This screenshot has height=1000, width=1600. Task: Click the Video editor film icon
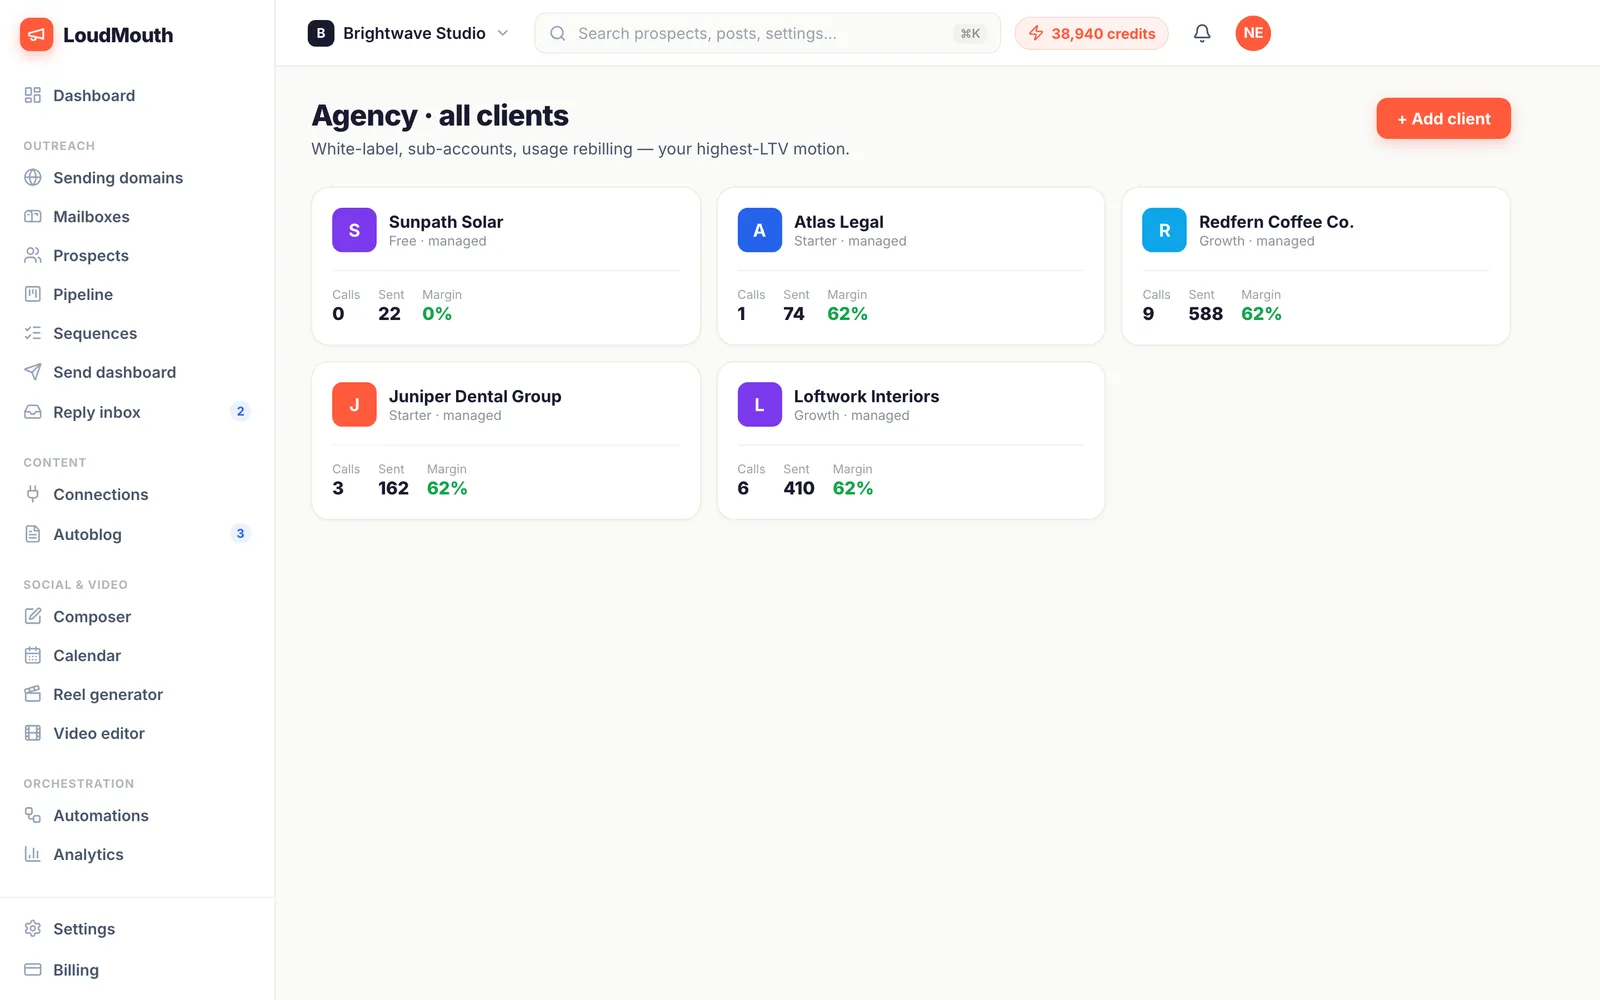point(33,733)
